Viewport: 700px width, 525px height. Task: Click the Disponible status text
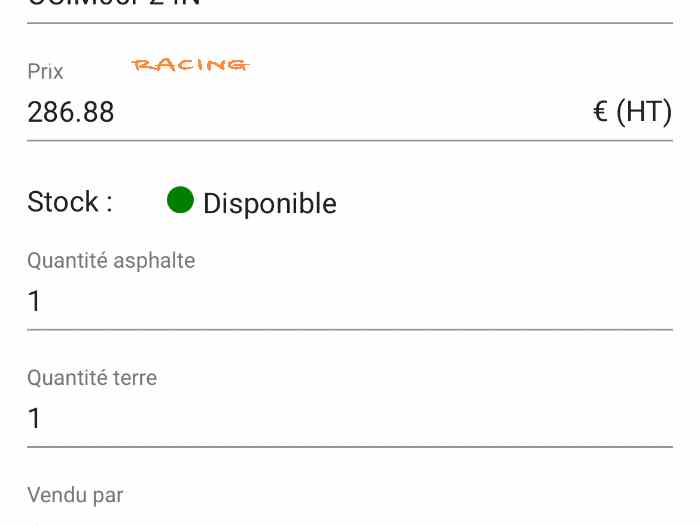pyautogui.click(x=270, y=204)
